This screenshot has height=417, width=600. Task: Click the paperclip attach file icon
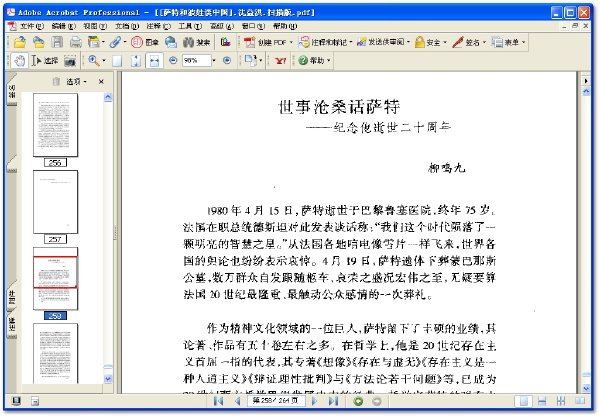click(115, 42)
